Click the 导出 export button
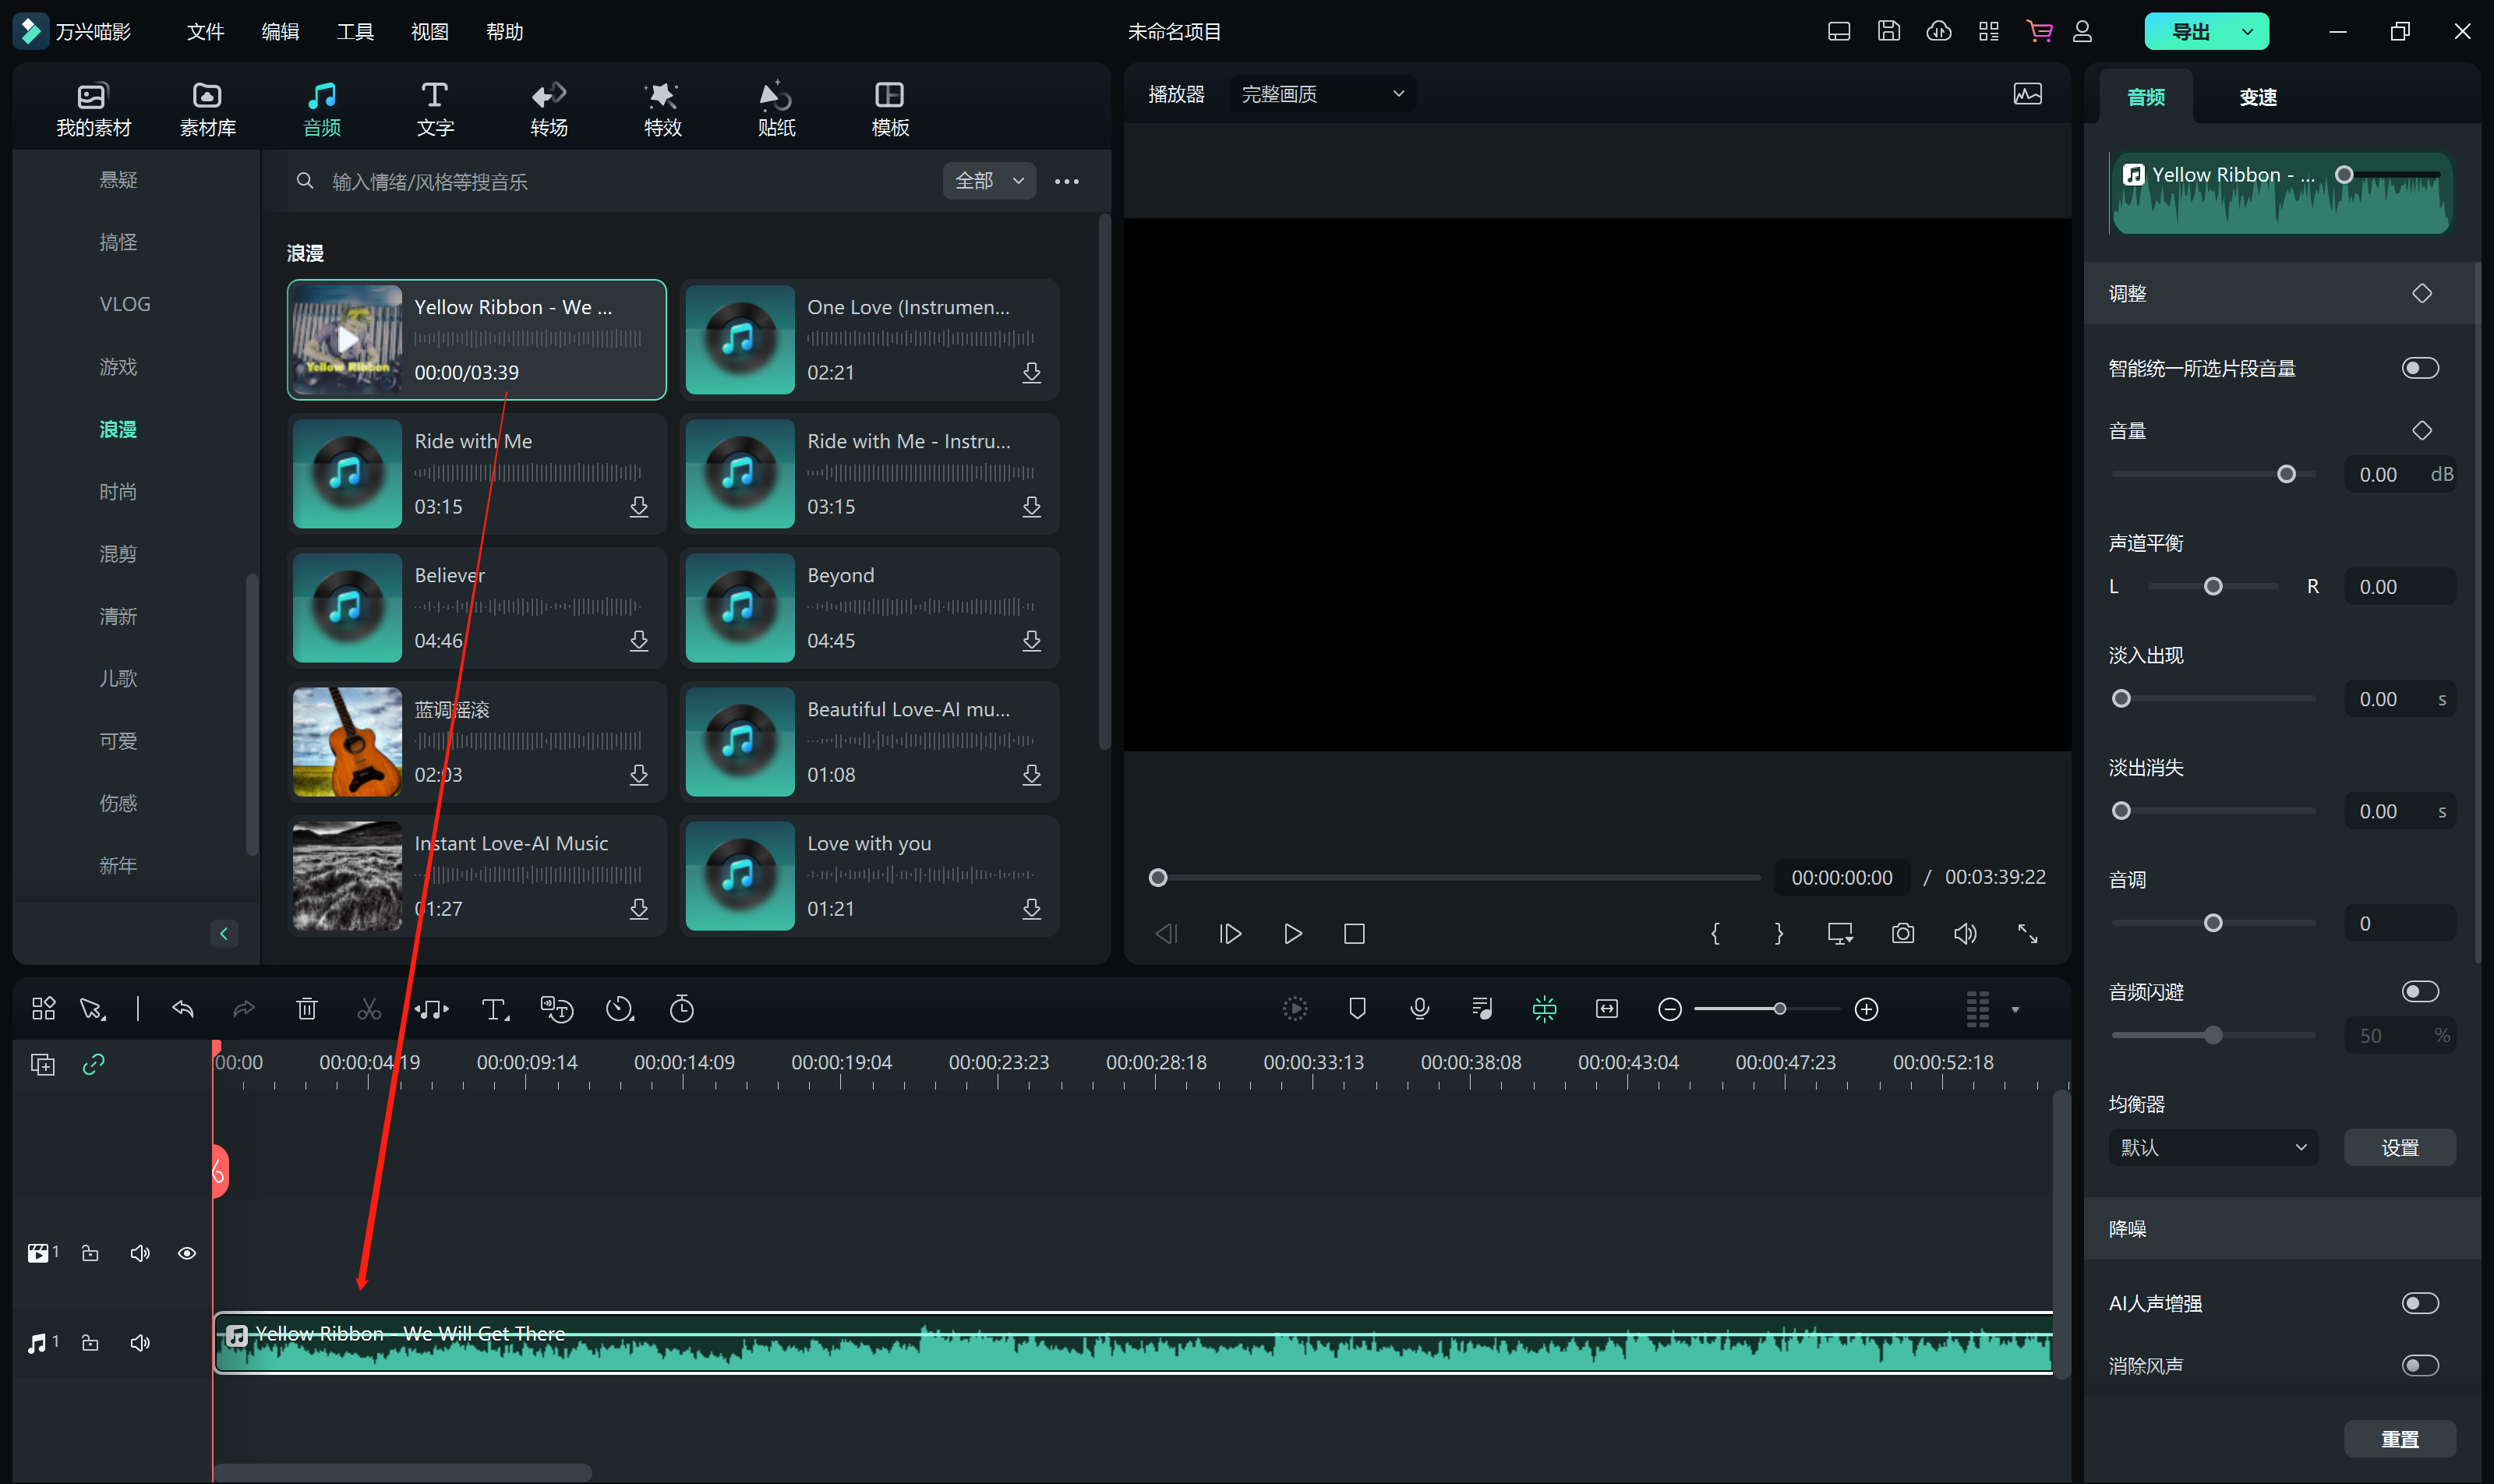Viewport: 2494px width, 1484px height. 2191,32
